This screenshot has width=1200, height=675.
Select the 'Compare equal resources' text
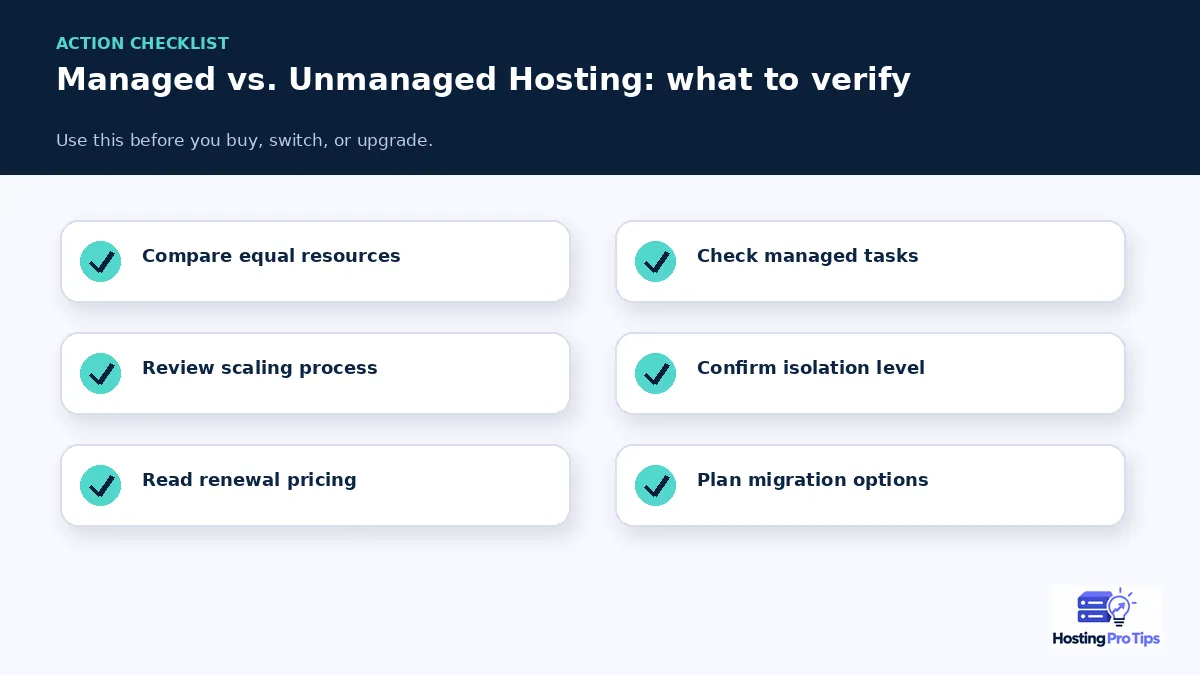coord(271,256)
